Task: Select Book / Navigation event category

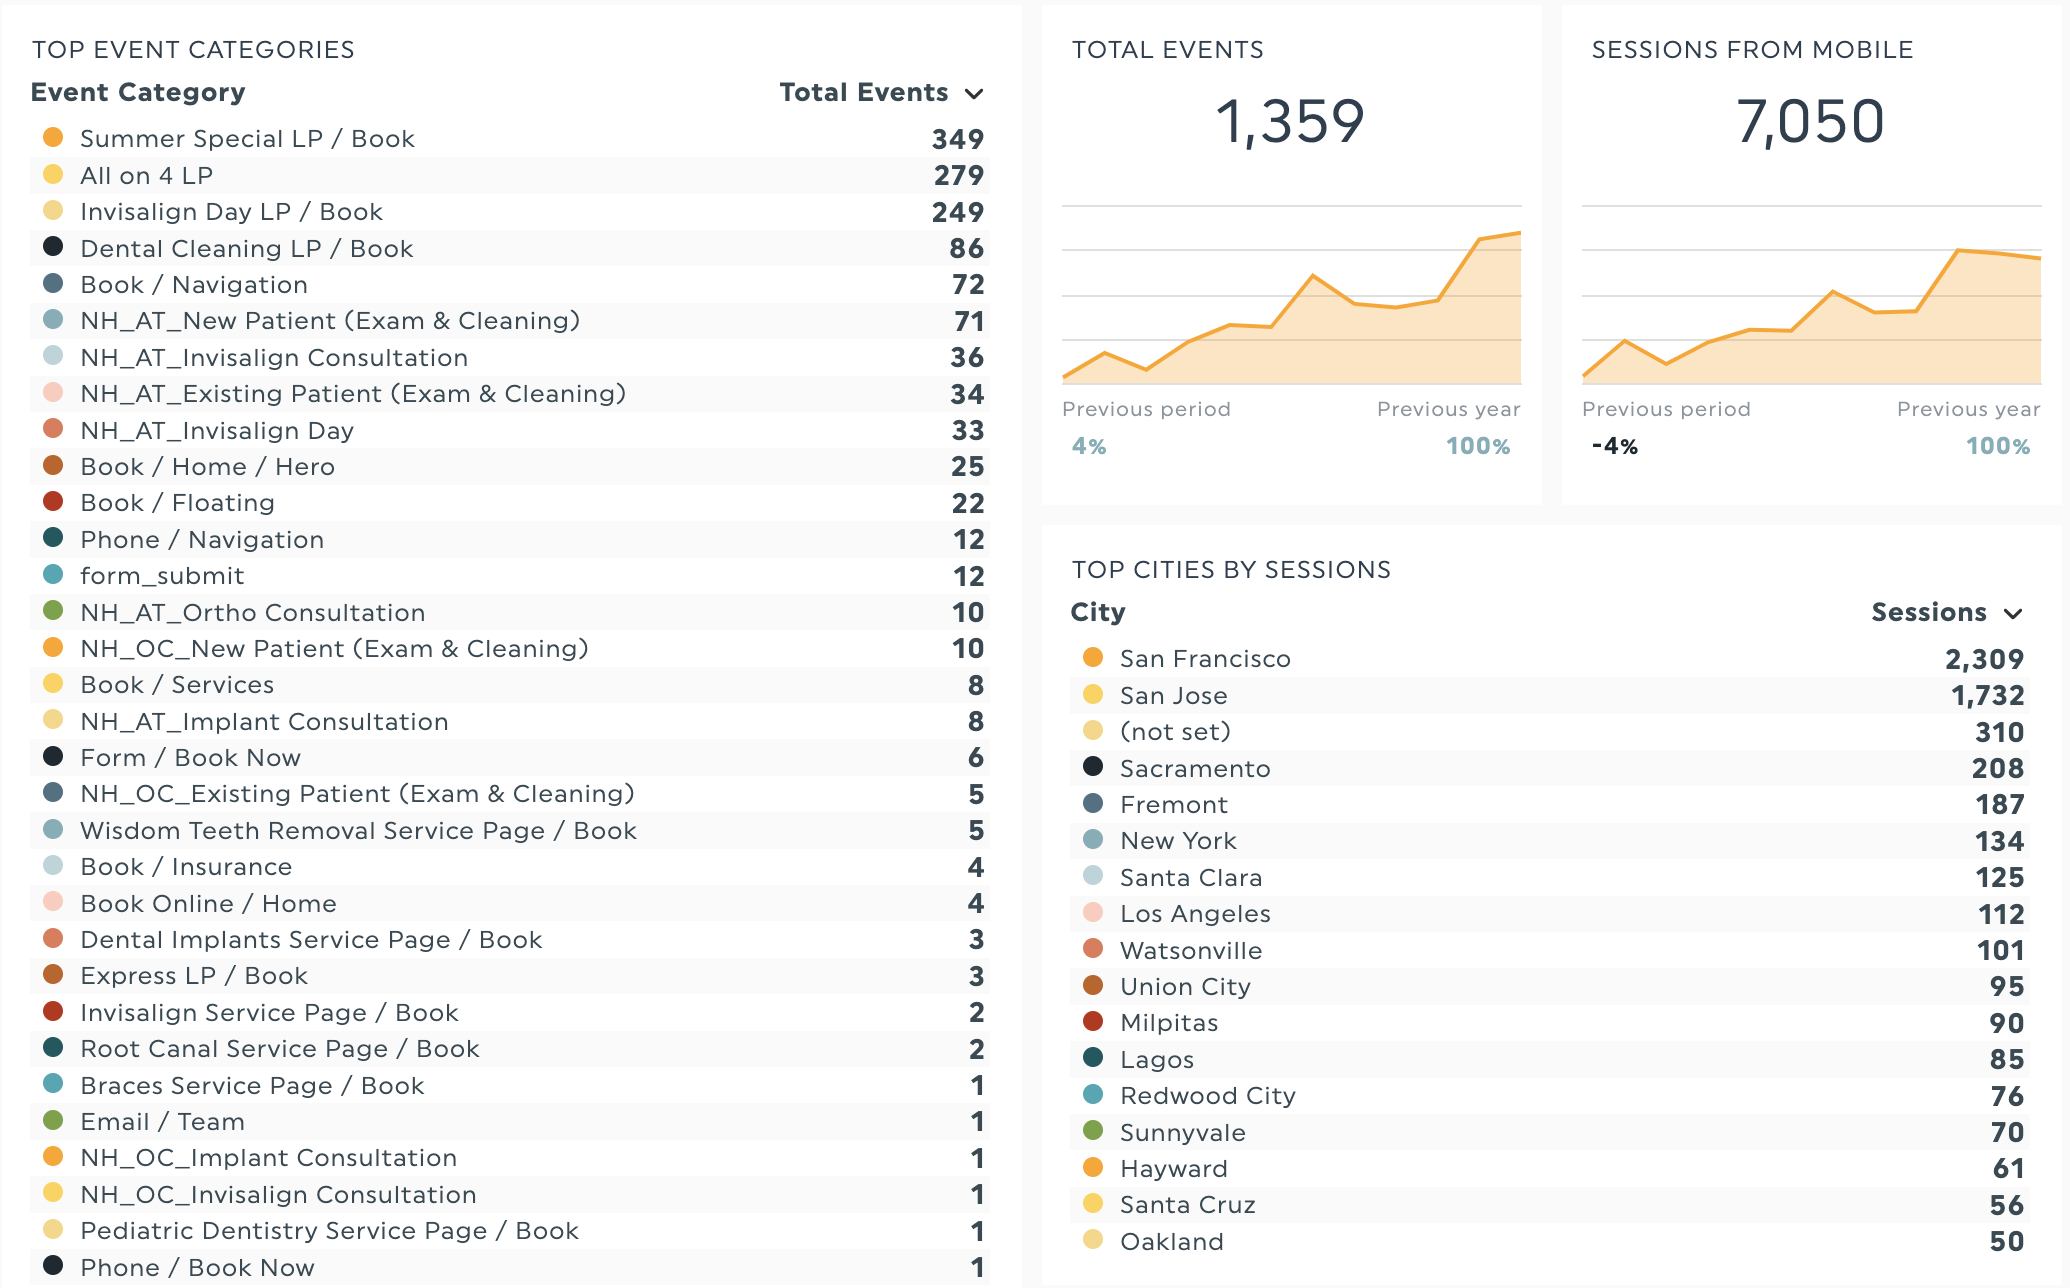Action: tap(193, 285)
